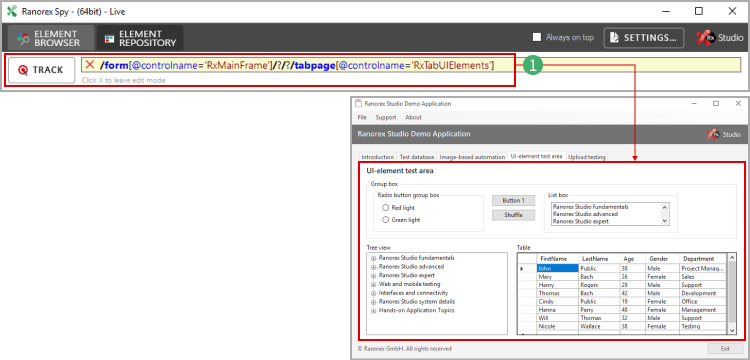This screenshot has height=360, width=750.
Task: Start tracking with the TRACK button
Action: tap(42, 70)
